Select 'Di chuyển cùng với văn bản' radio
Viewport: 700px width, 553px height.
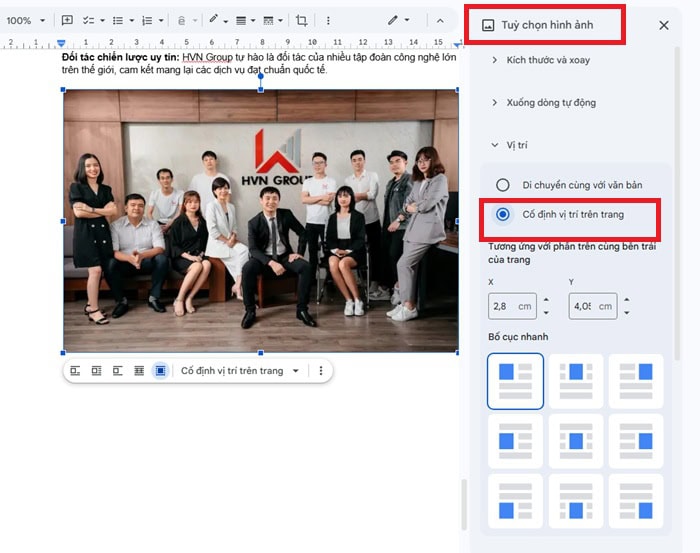pos(503,185)
